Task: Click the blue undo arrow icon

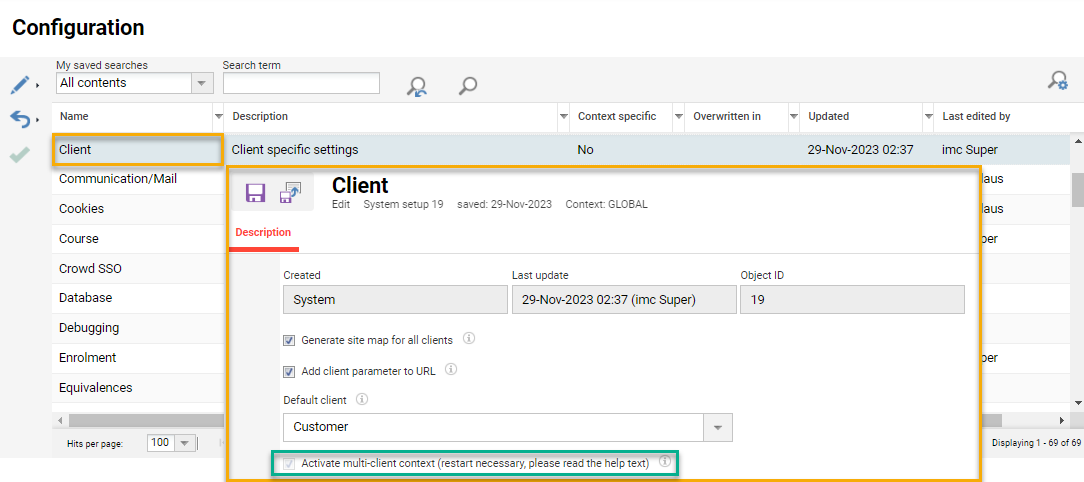Action: 19,120
